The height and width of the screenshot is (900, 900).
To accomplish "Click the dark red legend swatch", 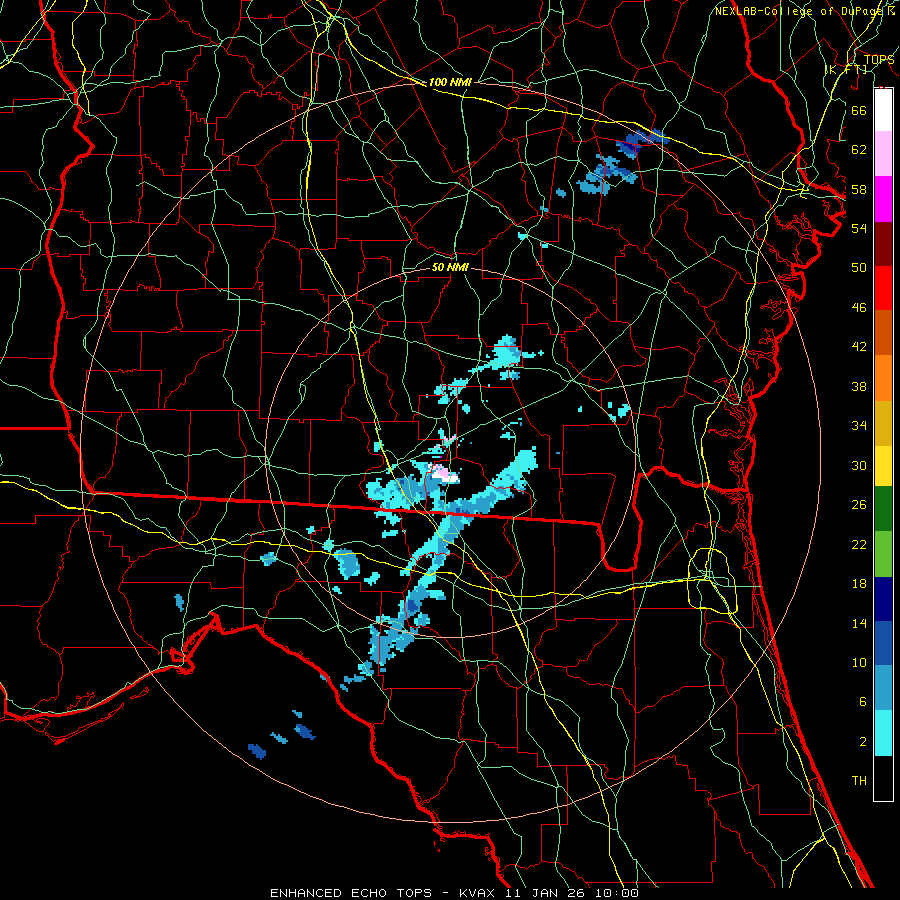I will [x=883, y=243].
